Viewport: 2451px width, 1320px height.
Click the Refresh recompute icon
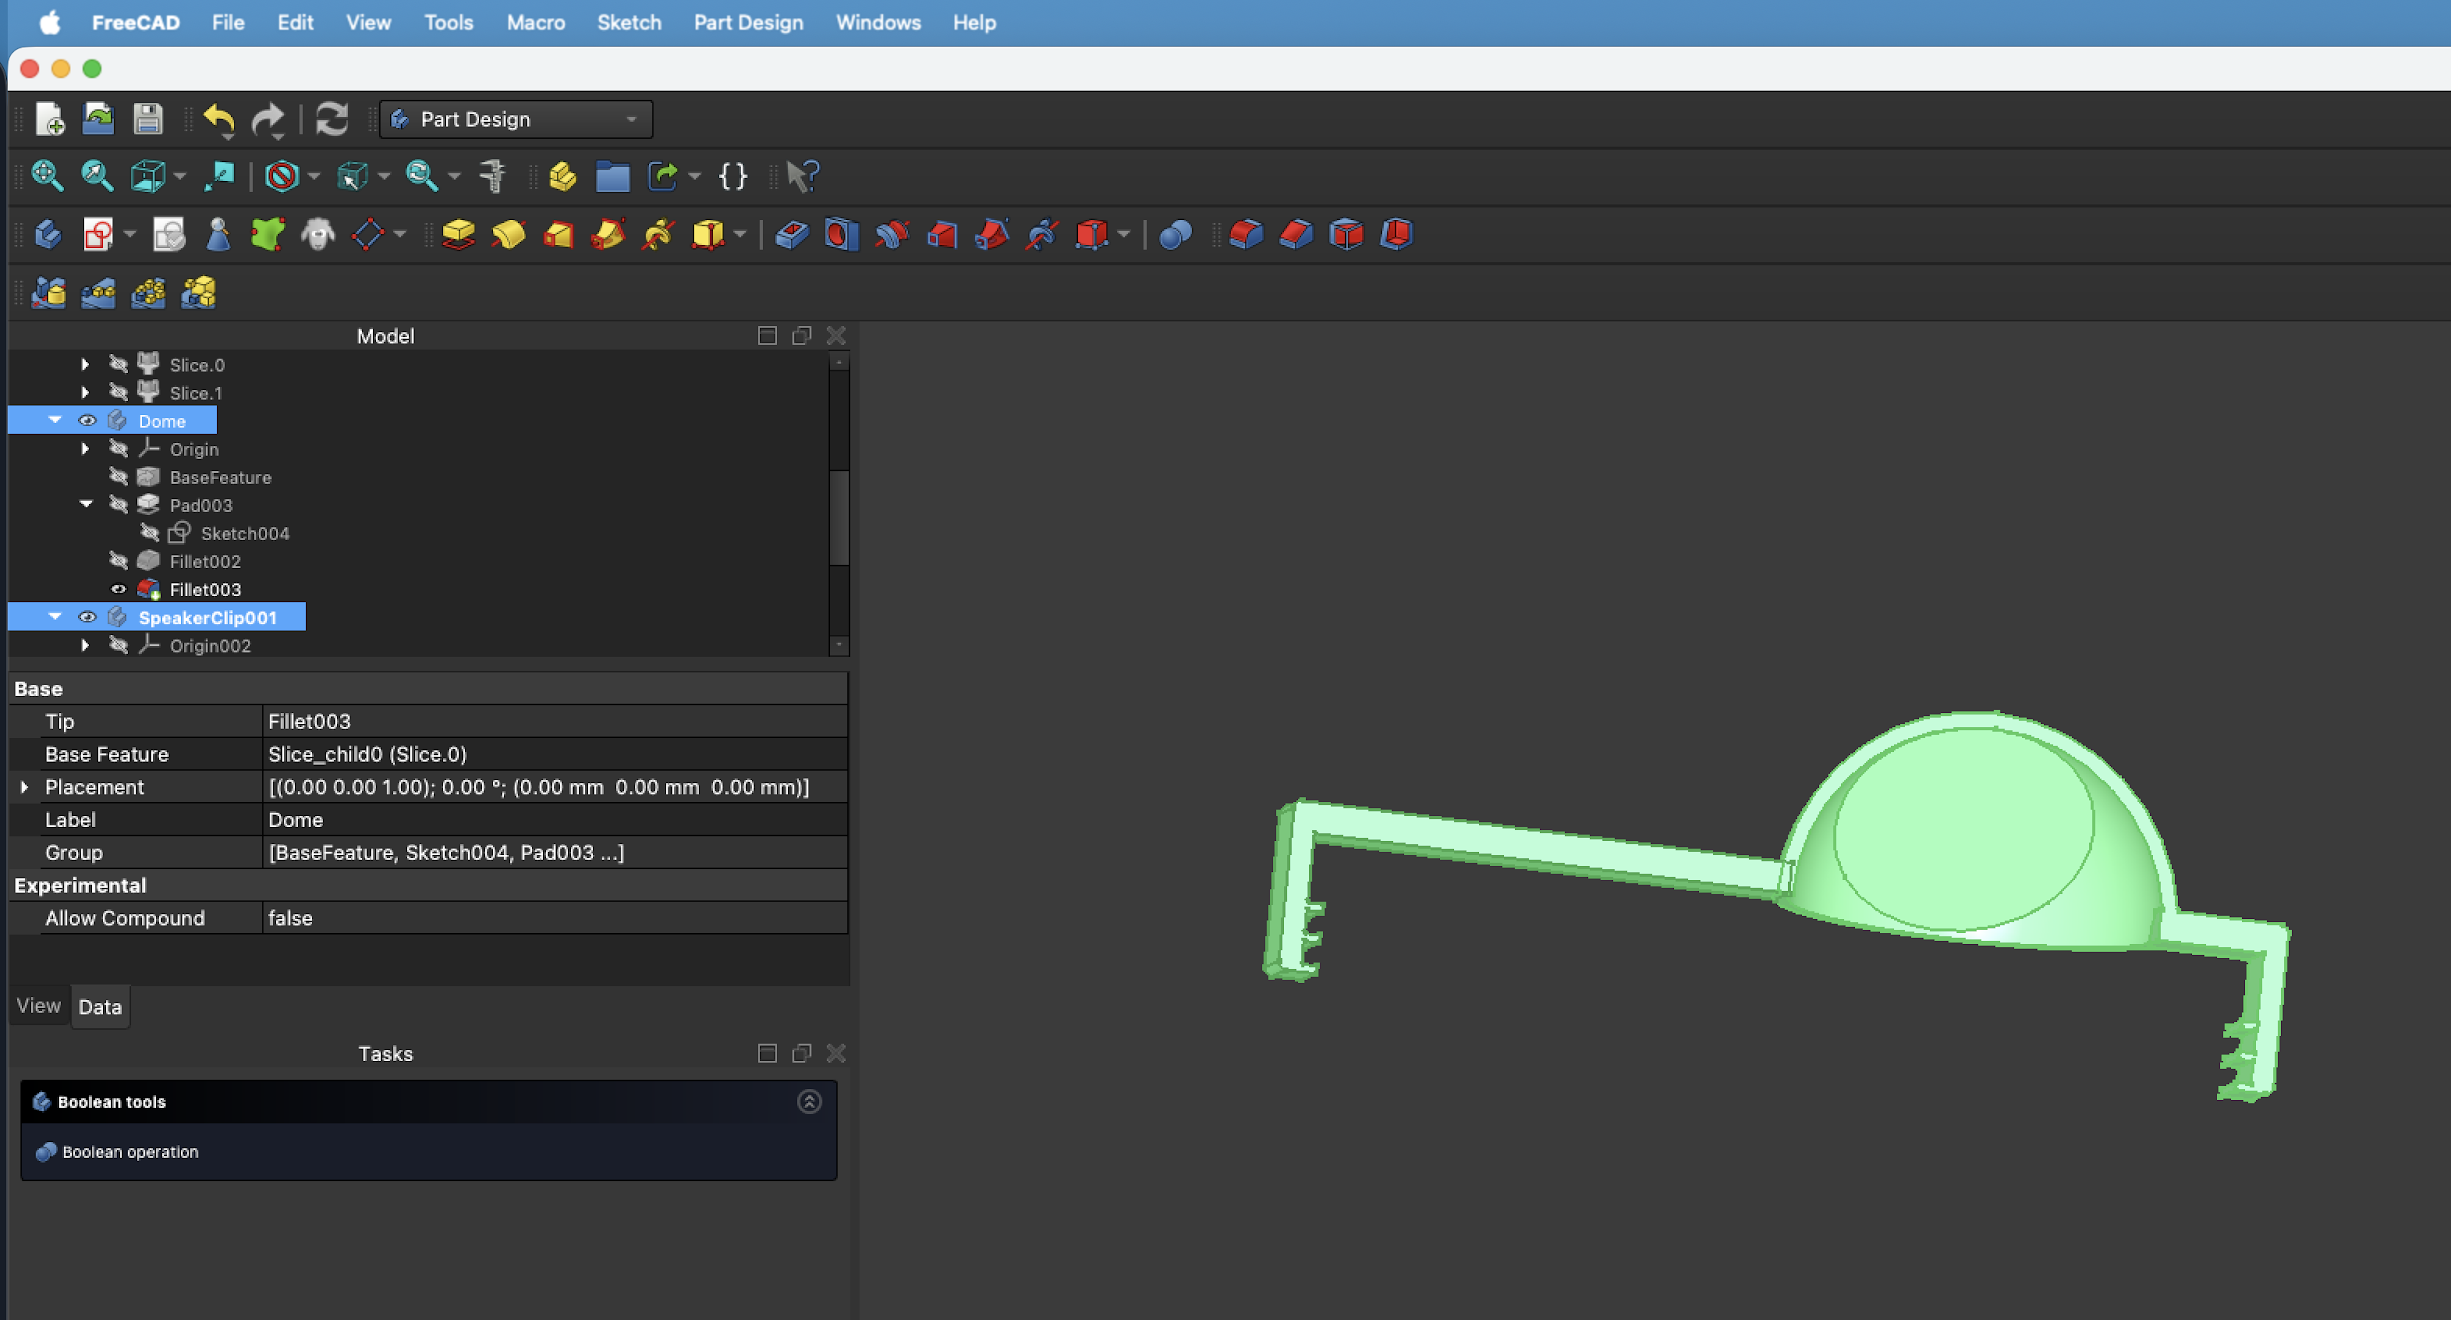pos(332,119)
